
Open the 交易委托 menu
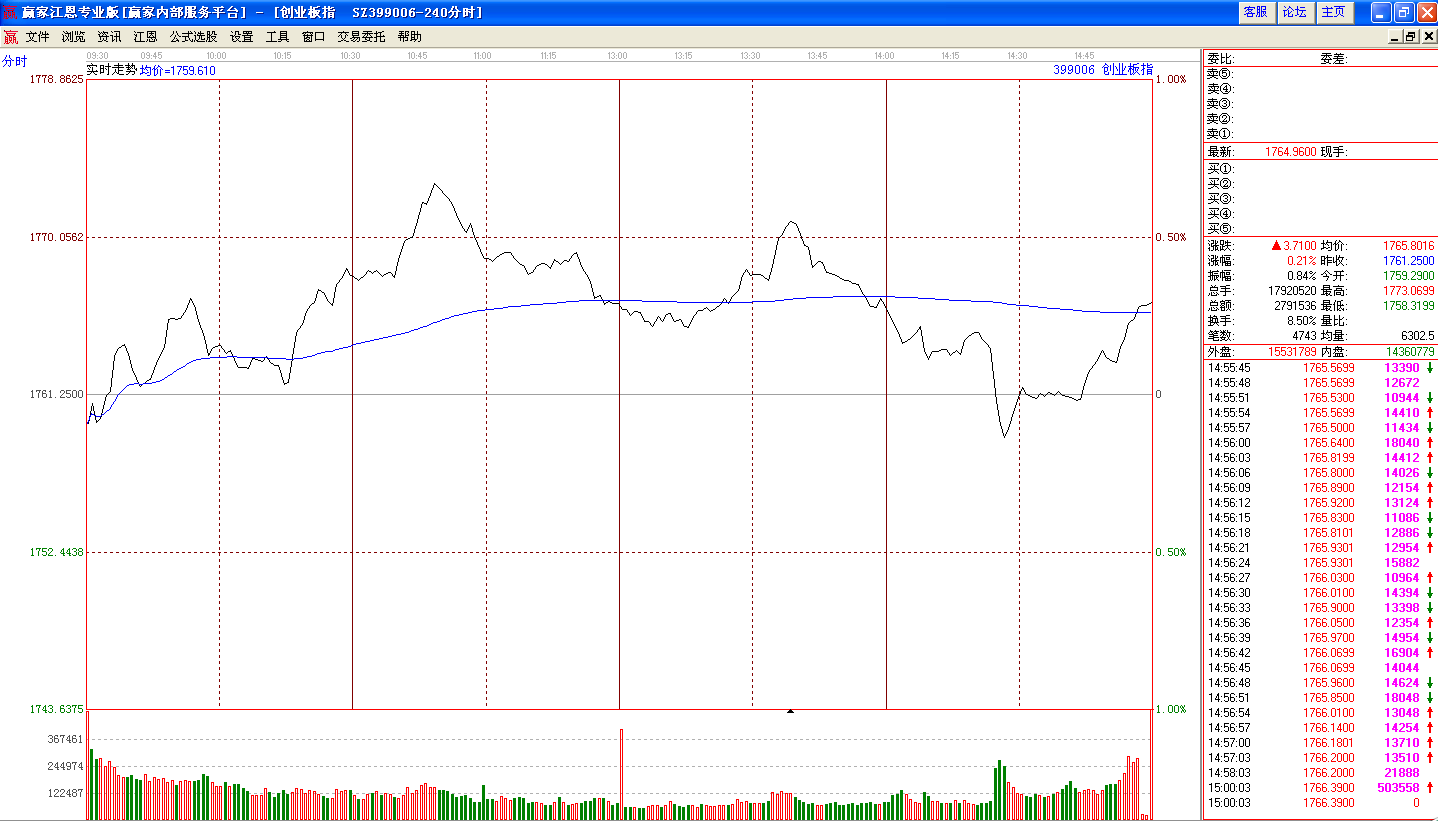click(361, 36)
